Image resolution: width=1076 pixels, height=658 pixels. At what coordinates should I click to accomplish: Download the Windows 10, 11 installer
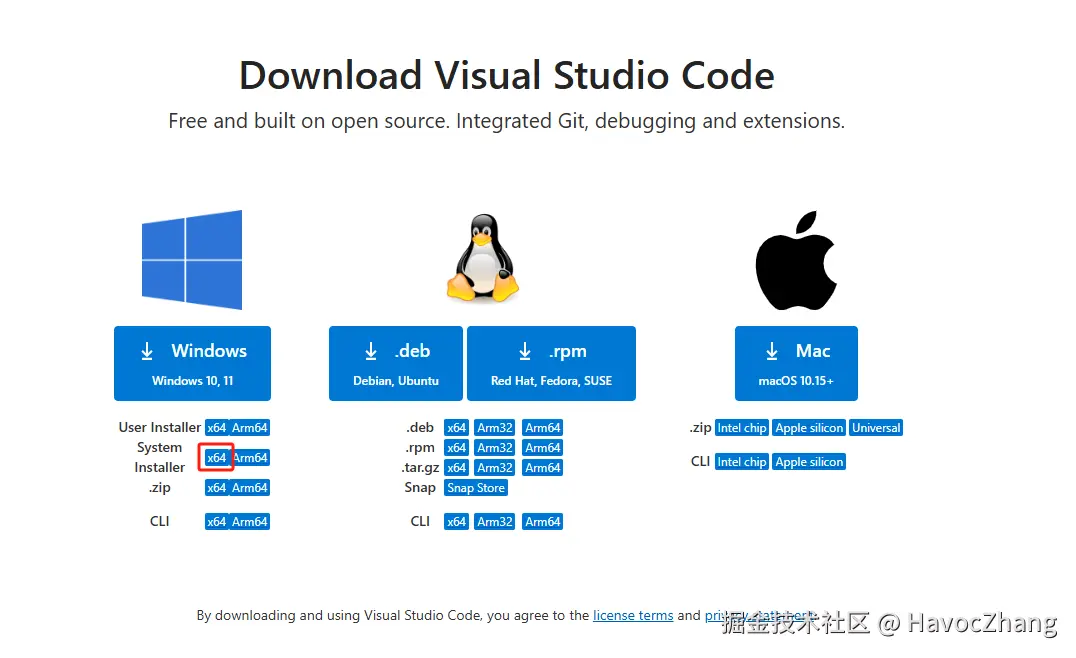192,363
